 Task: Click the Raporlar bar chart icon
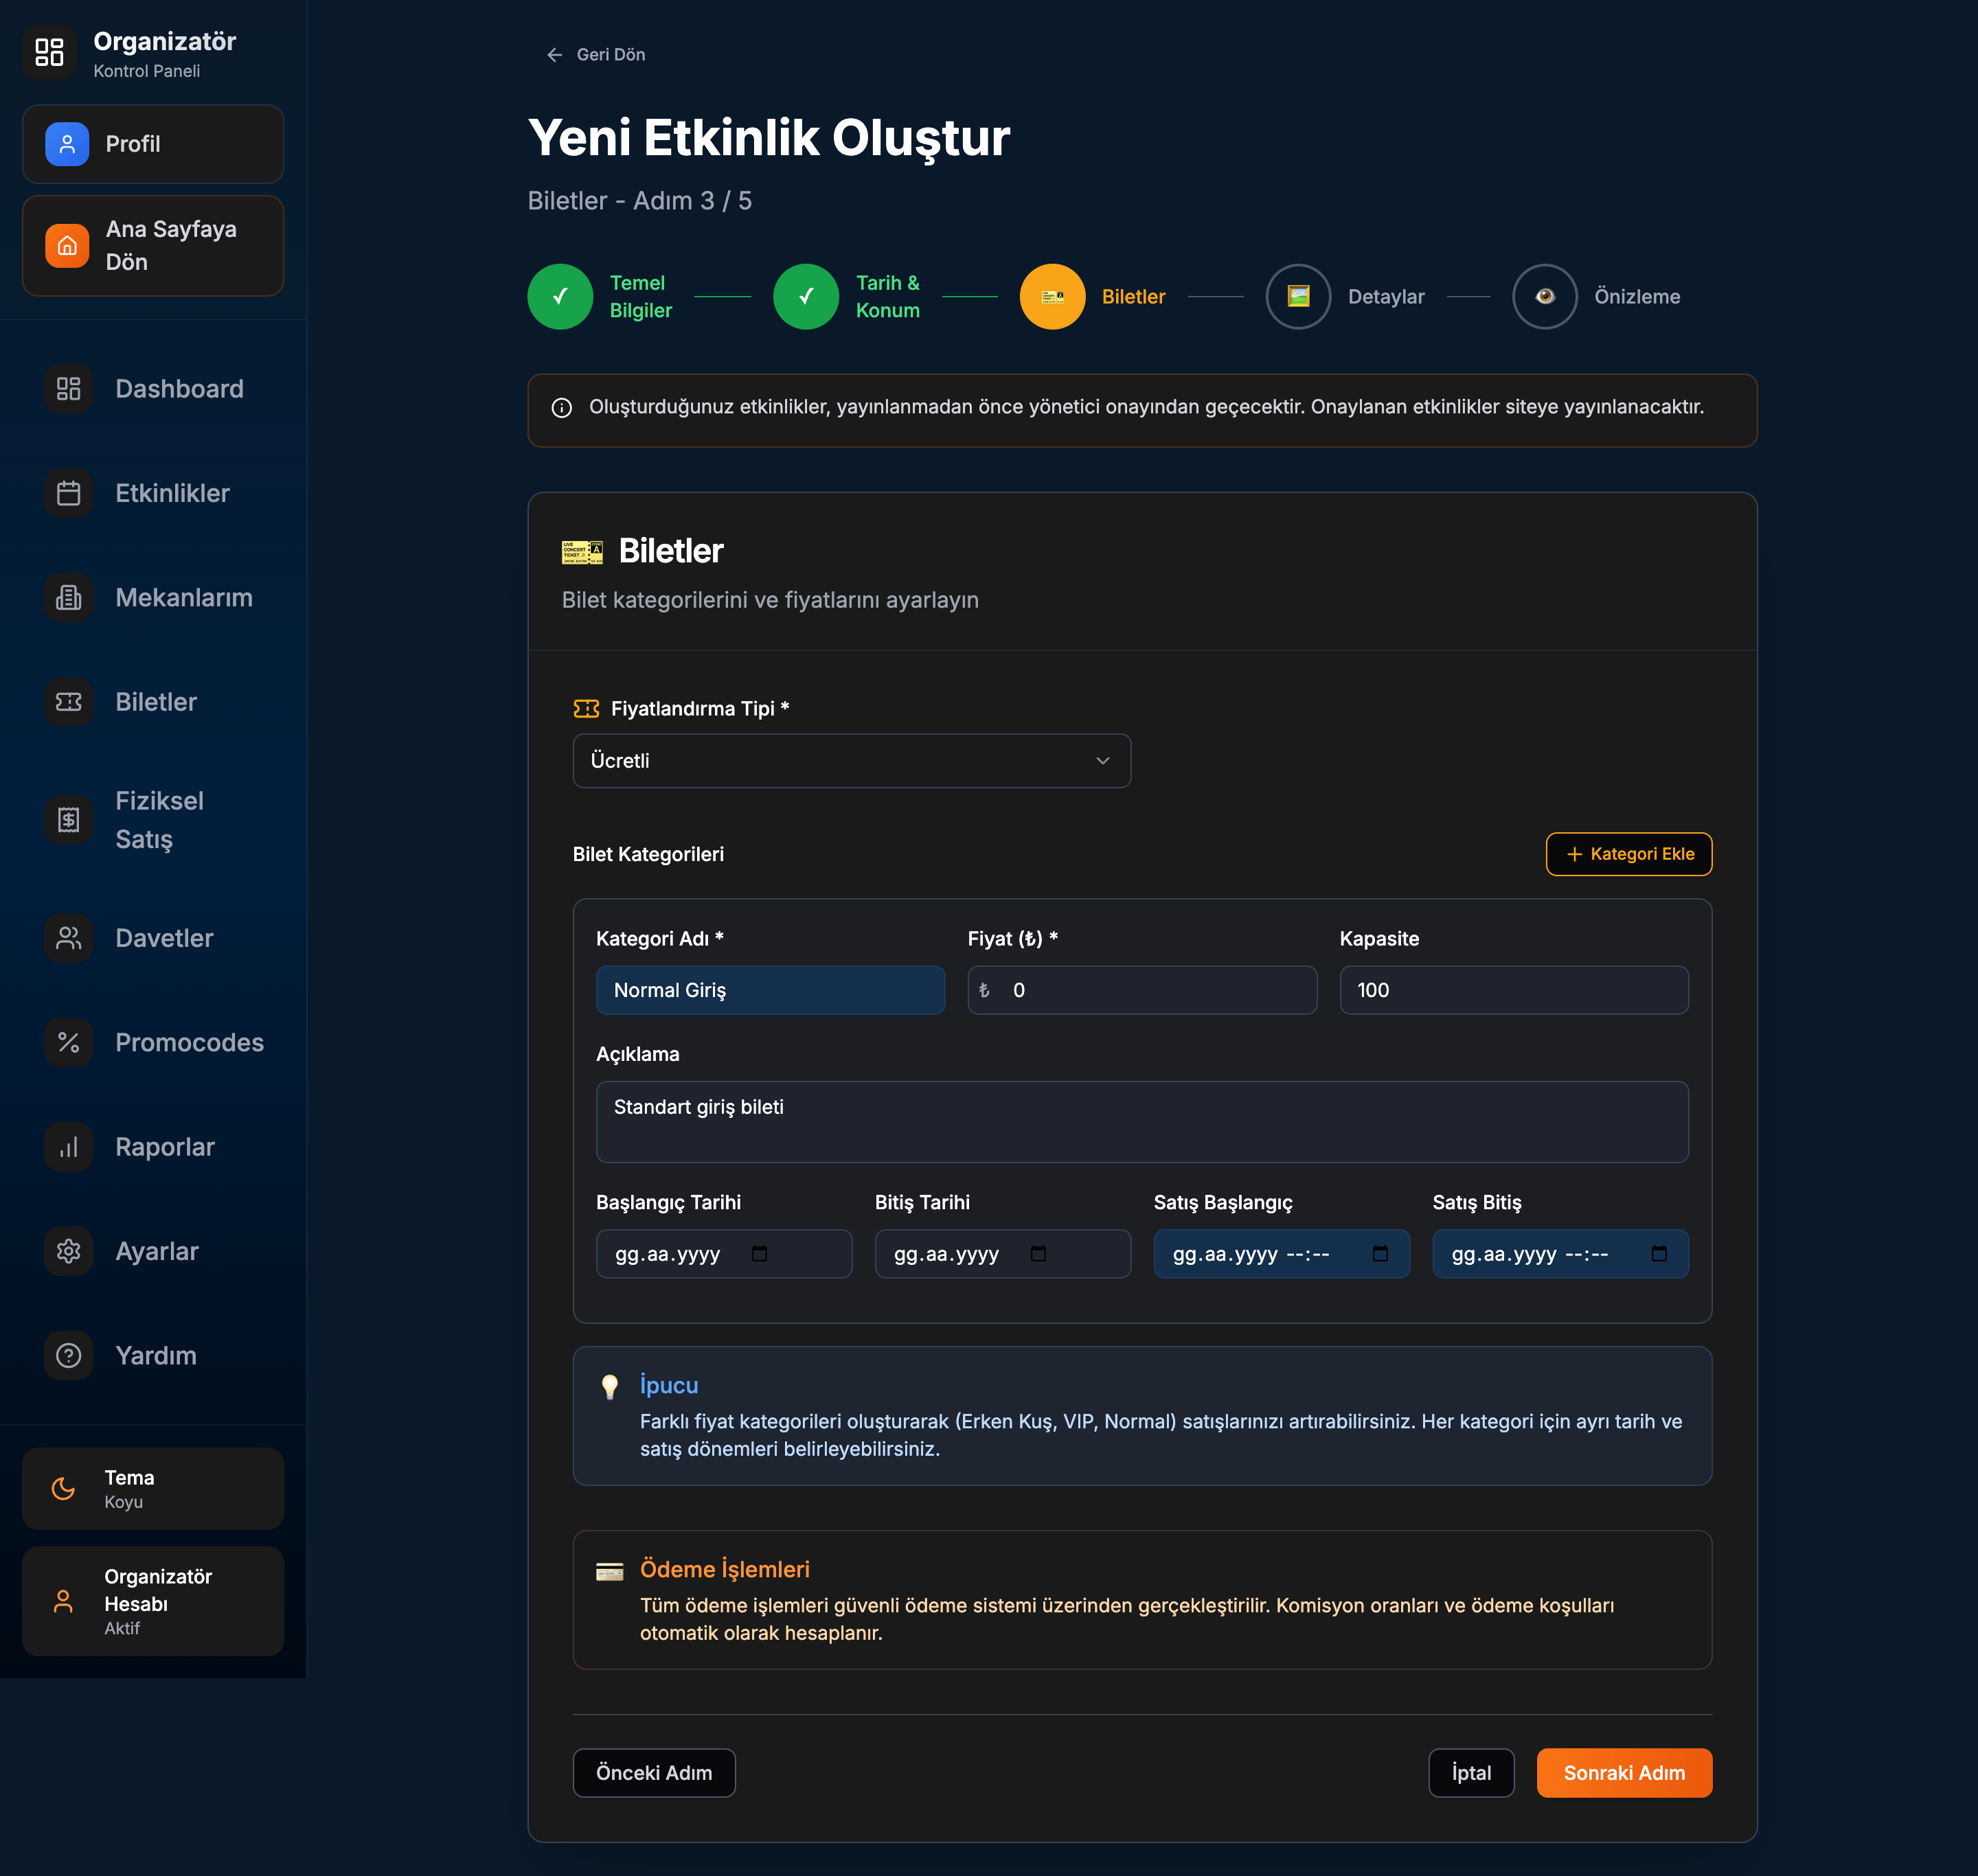(x=68, y=1147)
